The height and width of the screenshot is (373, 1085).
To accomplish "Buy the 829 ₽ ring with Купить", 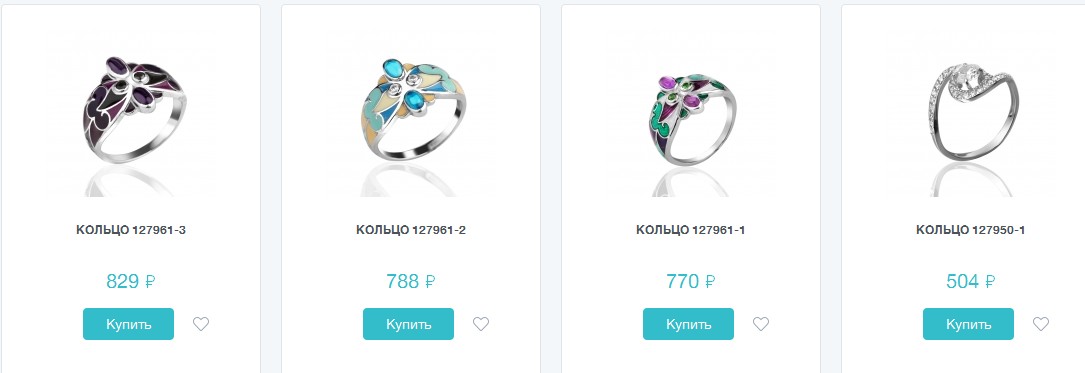I will coord(129,324).
